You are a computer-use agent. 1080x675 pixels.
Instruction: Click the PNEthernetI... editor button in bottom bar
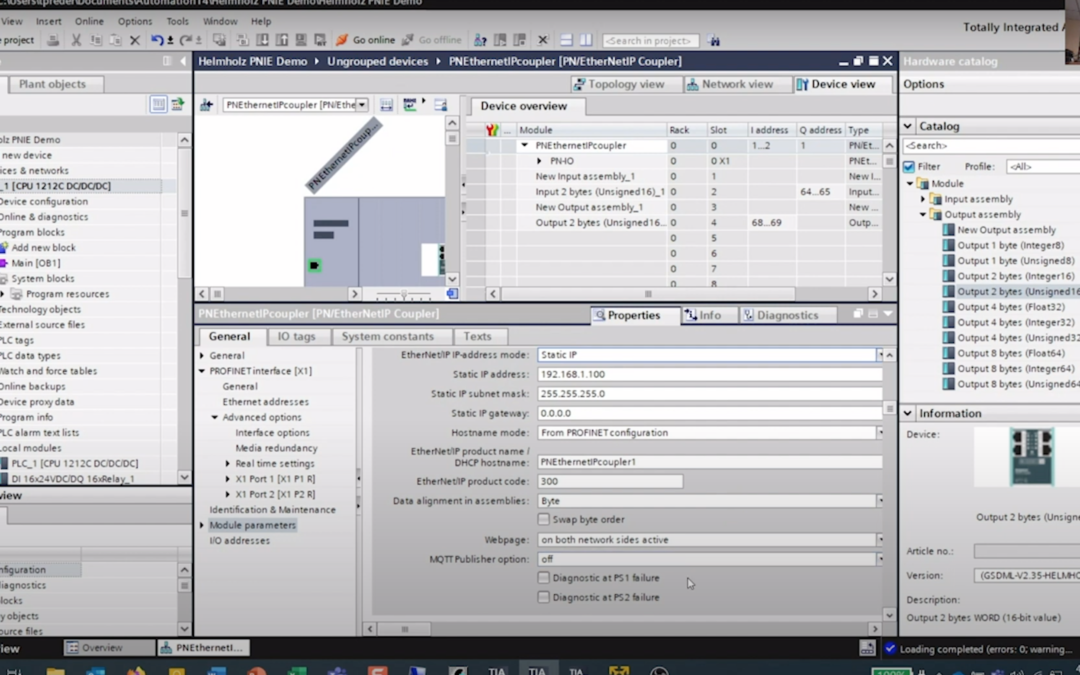click(204, 647)
